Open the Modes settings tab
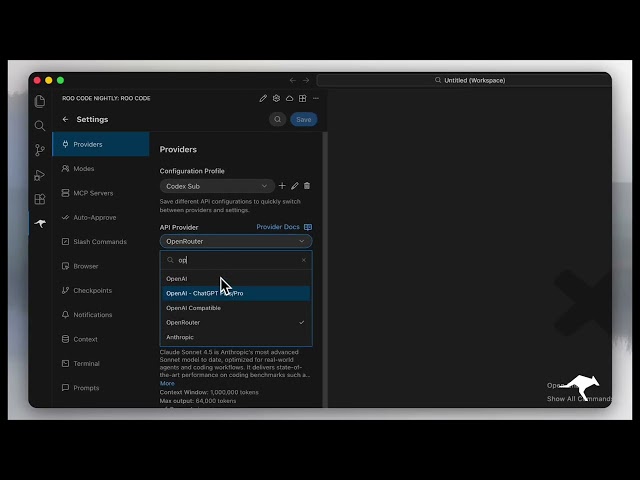640x480 pixels. [x=101, y=169]
